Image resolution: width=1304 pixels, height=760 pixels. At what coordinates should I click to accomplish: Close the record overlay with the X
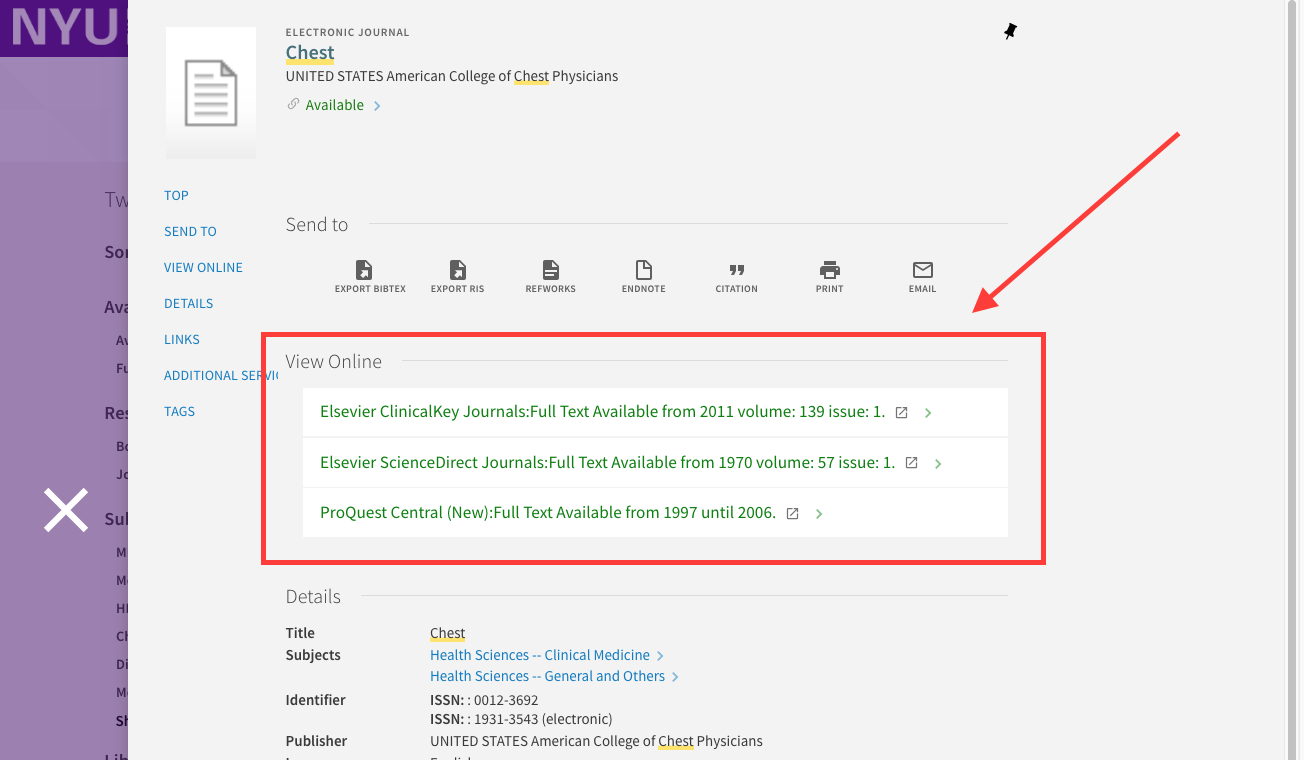click(66, 510)
